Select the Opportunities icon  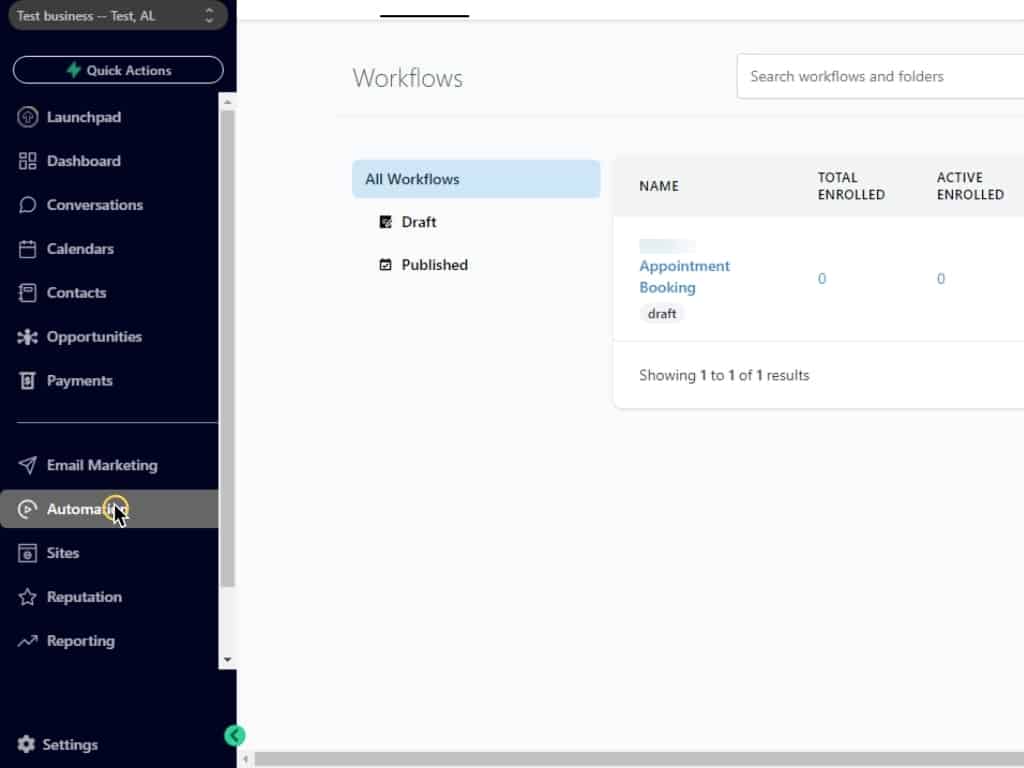coord(27,337)
